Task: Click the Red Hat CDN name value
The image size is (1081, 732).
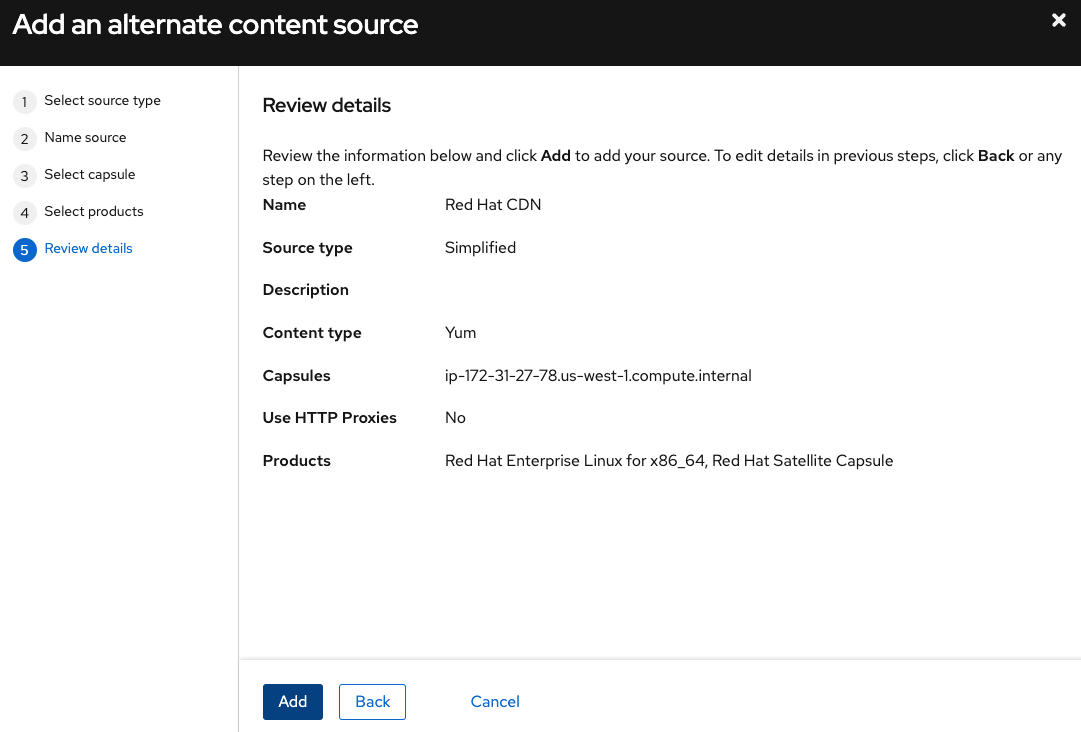Action: coord(493,205)
